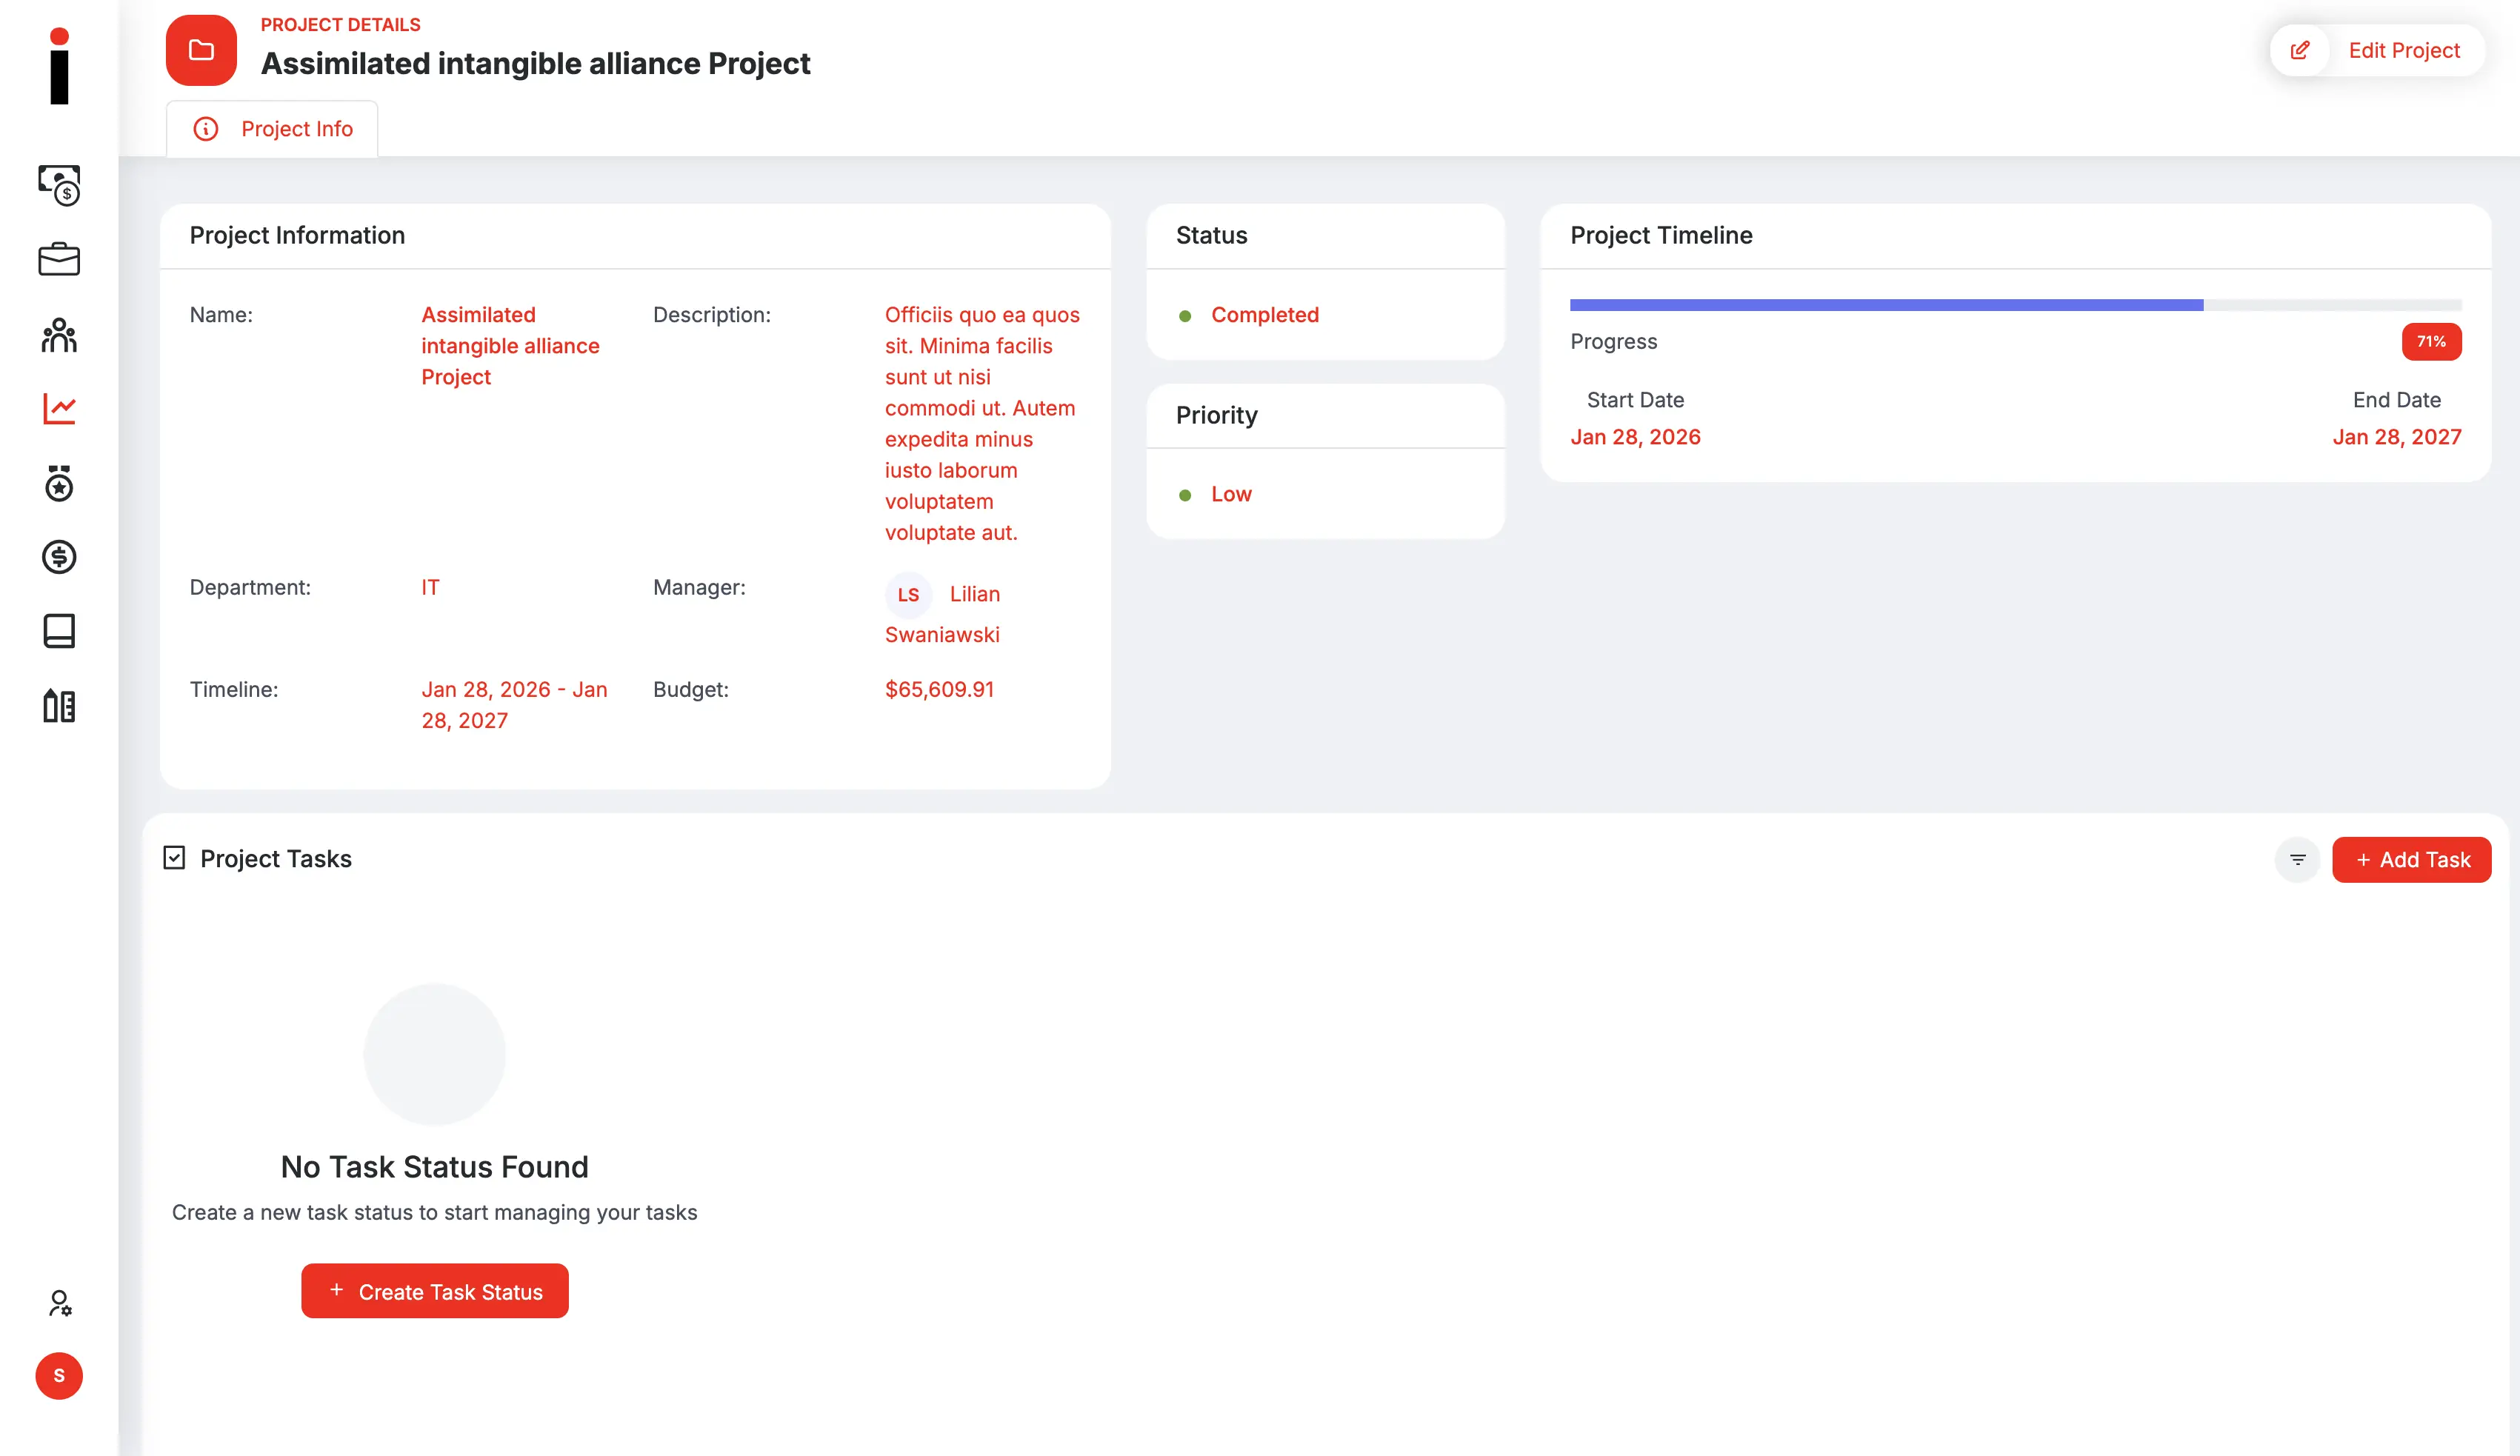Click the Add Task button

(2412, 860)
